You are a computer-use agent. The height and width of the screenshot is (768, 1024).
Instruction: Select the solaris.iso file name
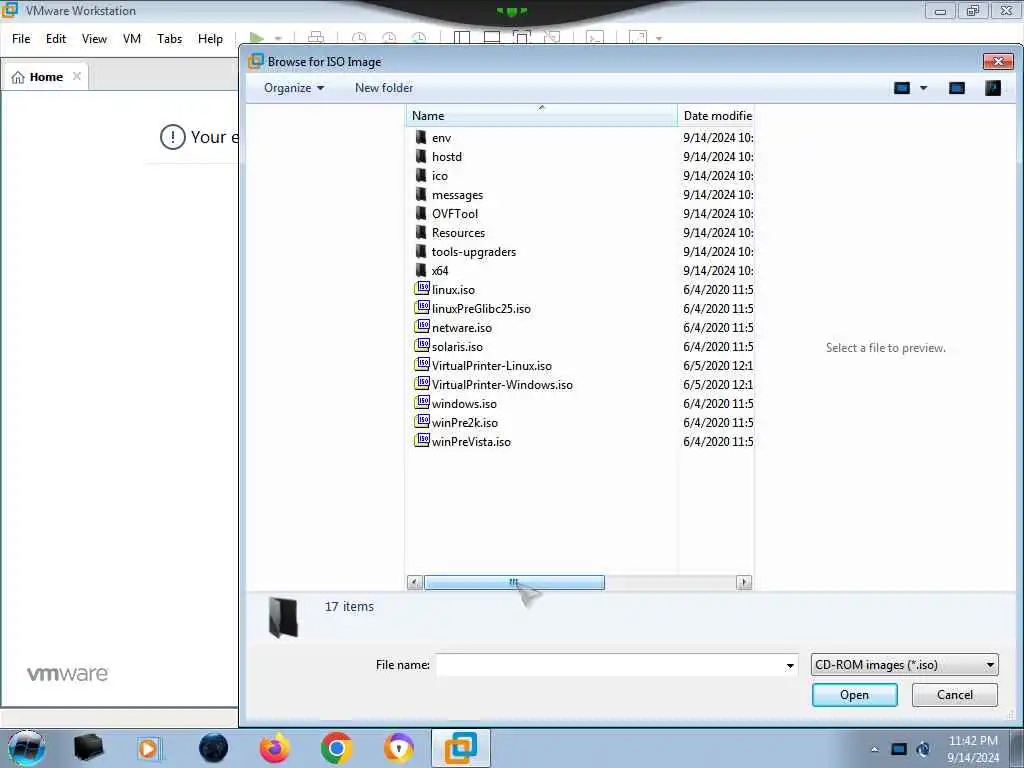point(457,347)
